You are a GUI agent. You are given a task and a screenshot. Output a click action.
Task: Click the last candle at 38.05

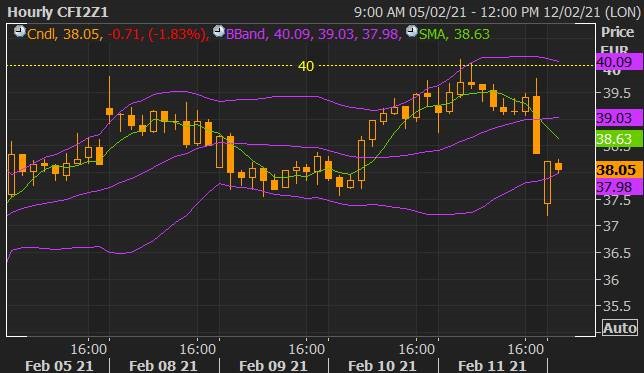click(x=559, y=166)
